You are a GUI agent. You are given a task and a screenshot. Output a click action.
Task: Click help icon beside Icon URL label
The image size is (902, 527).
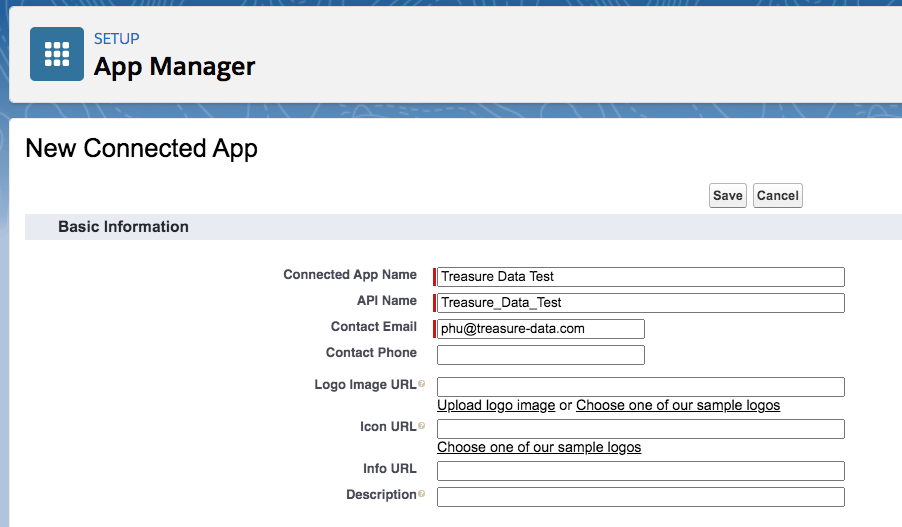(x=421, y=427)
